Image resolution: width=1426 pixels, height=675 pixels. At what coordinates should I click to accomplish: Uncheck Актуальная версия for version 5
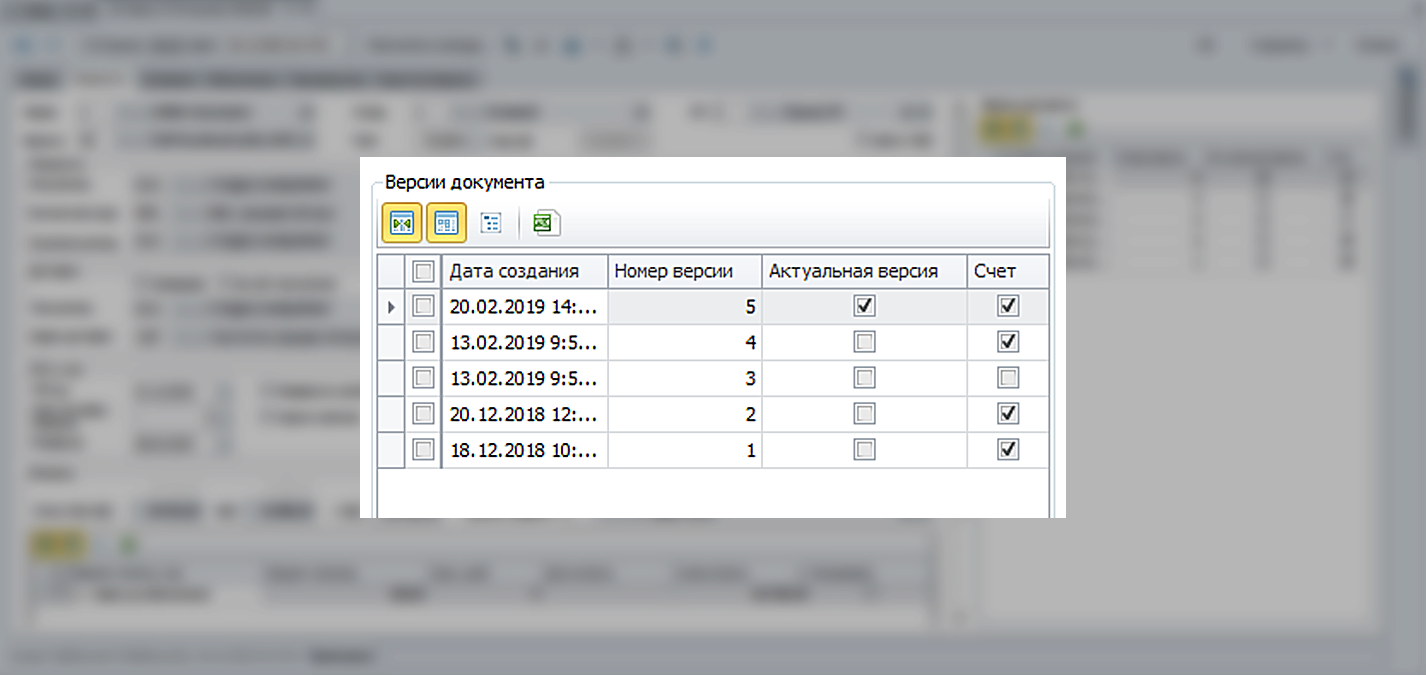864,306
